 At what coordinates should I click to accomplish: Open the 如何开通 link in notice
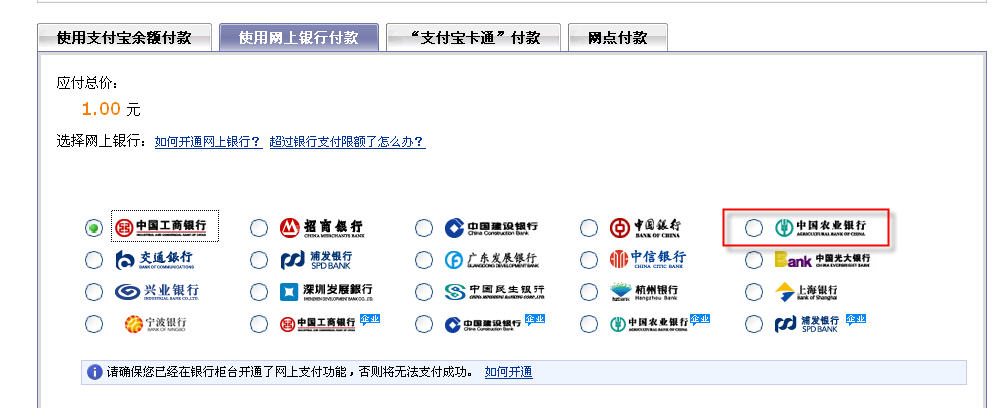[509, 372]
